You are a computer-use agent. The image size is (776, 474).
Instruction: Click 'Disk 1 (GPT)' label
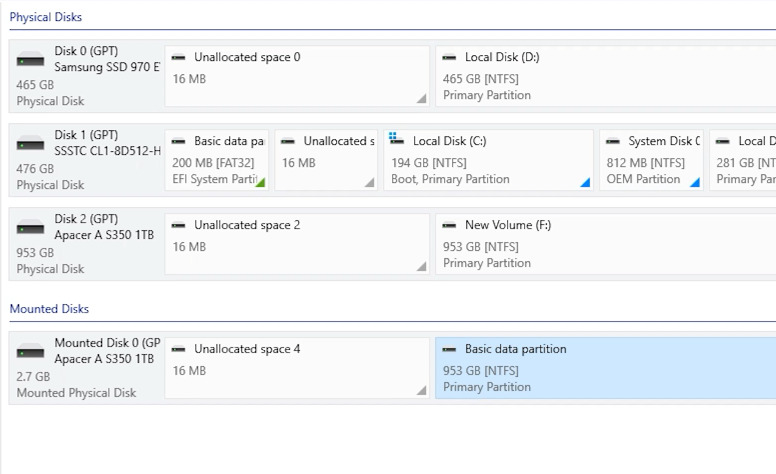pos(86,135)
